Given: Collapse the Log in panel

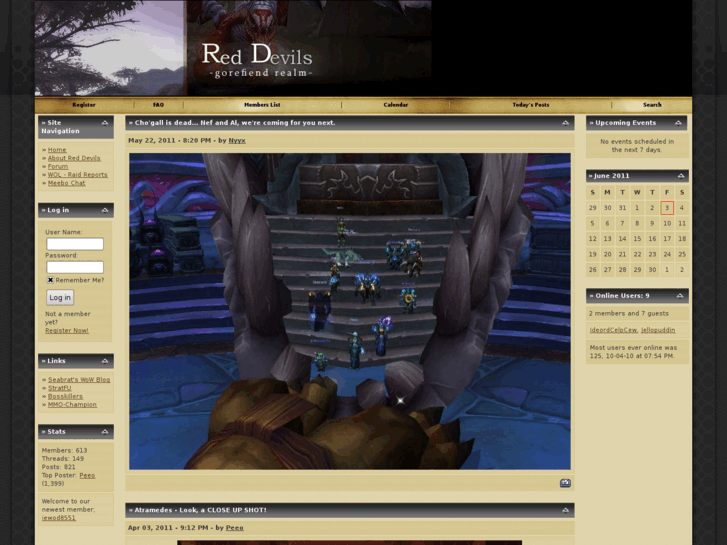Looking at the screenshot, I should 105,210.
